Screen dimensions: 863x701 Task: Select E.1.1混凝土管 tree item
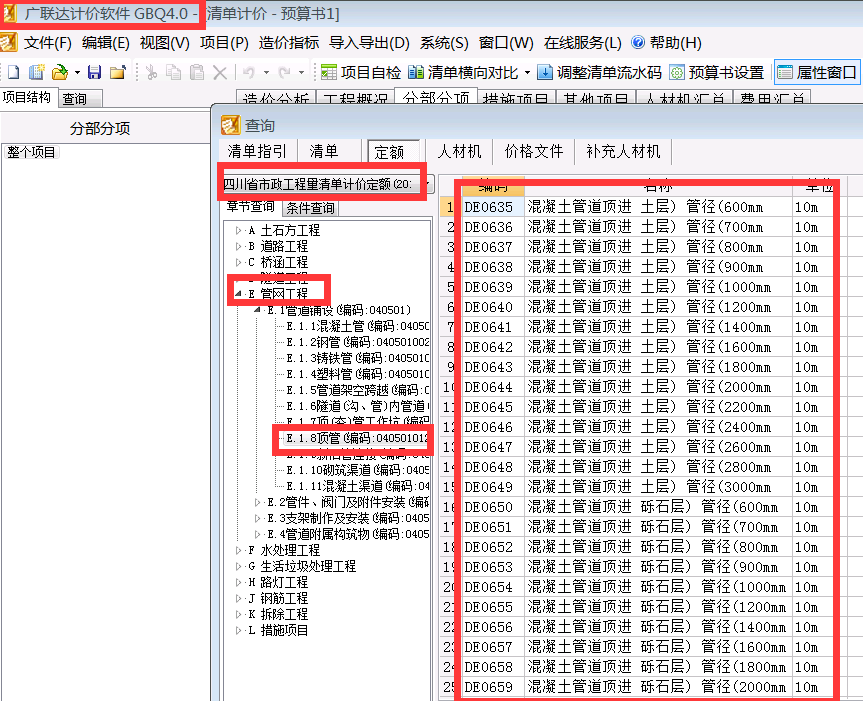pos(358,326)
